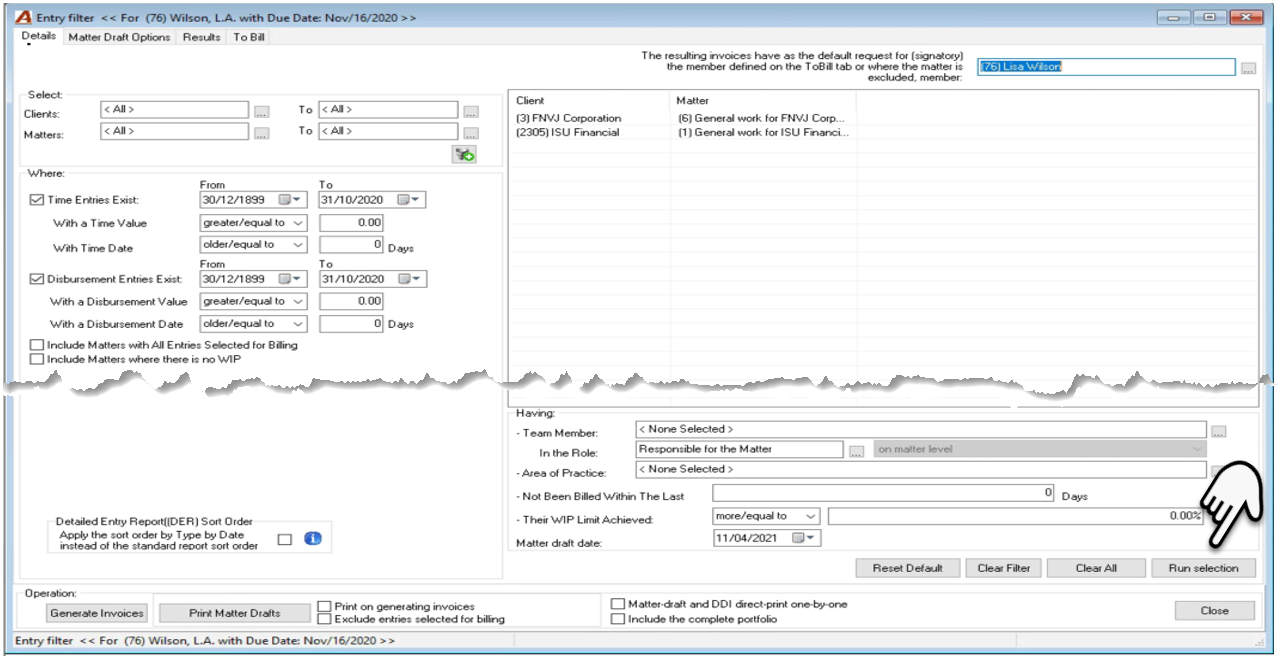1277x660 pixels.
Task: Click the blue info icon for DER sort order
Action: (x=312, y=539)
